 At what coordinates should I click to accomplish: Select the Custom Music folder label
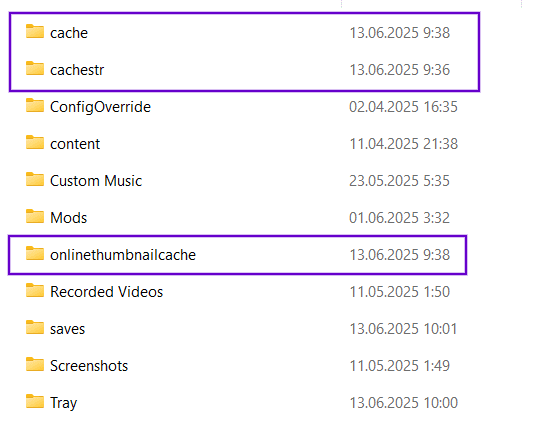coord(96,181)
